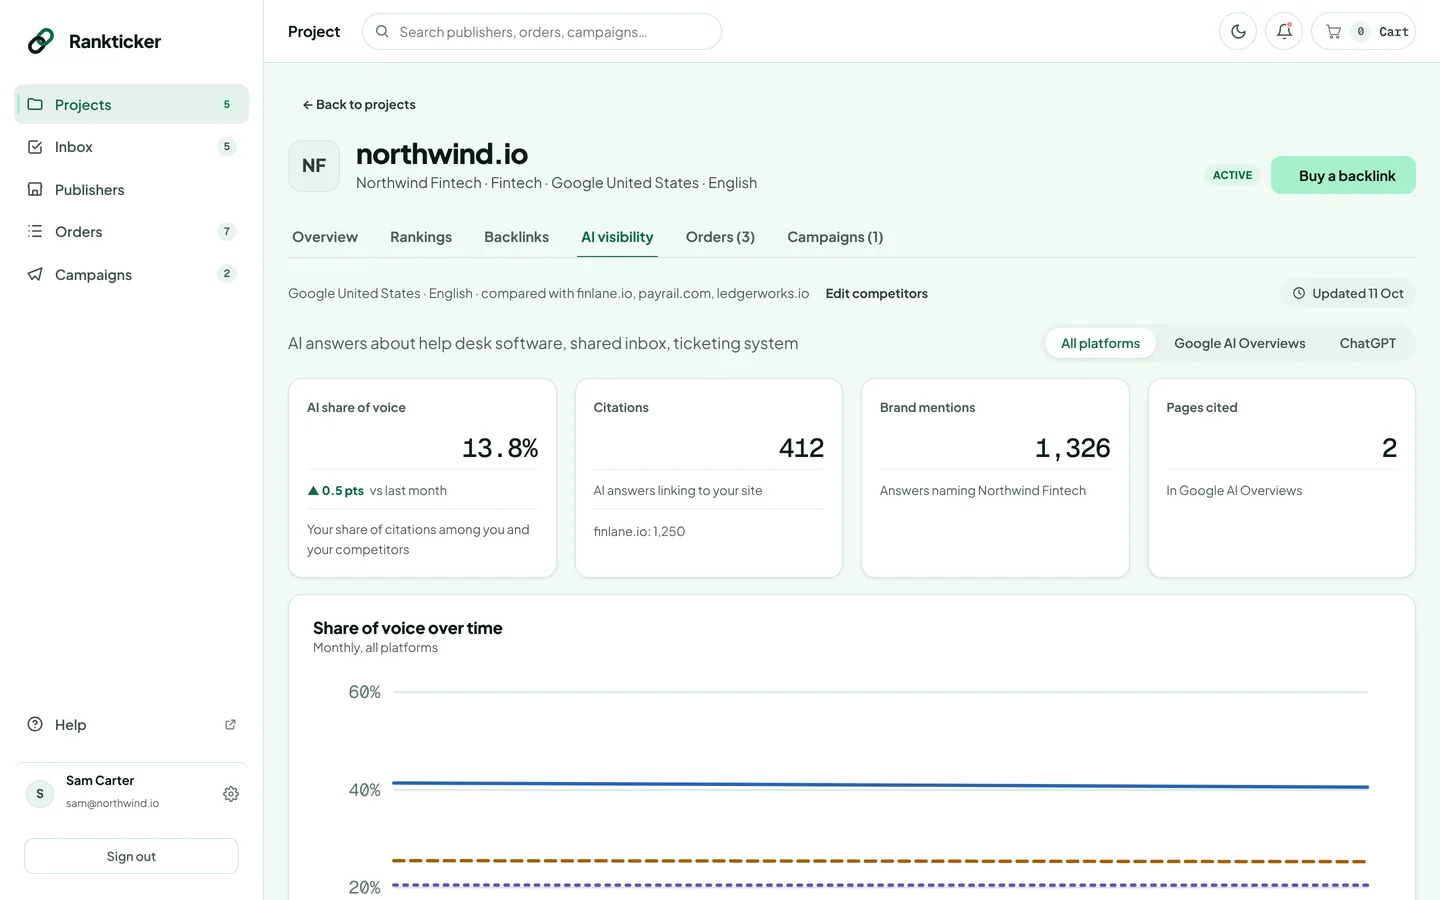The height and width of the screenshot is (900, 1440).
Task: Click the Orders count badge 7
Action: [227, 232]
